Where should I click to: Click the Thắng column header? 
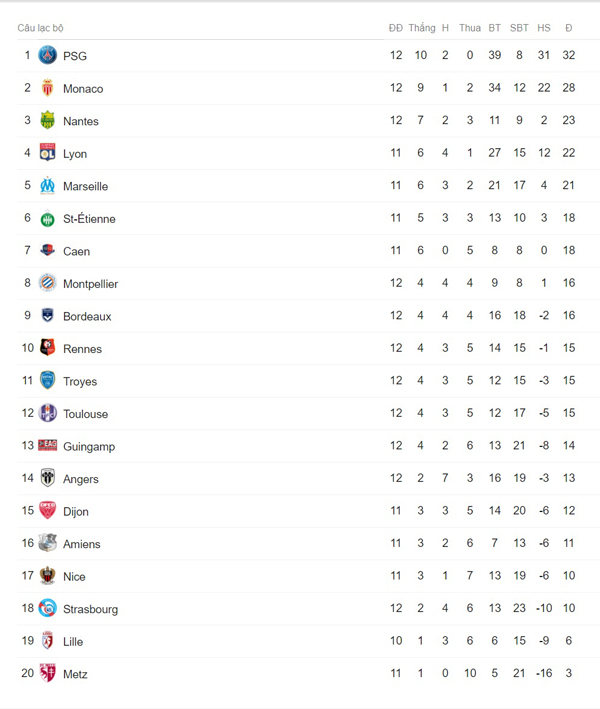click(422, 28)
